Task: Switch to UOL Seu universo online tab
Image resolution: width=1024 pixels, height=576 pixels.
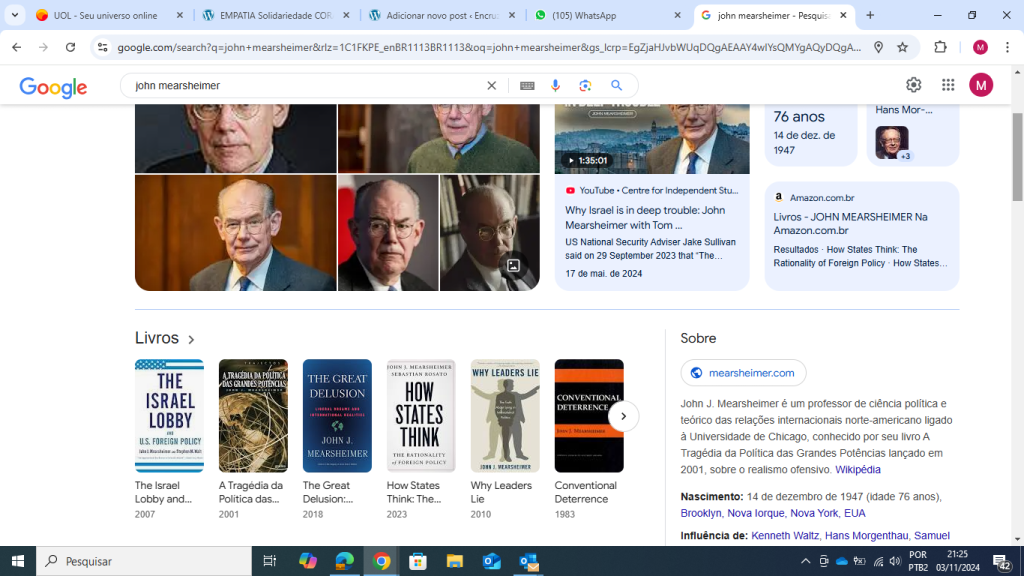Action: (105, 16)
